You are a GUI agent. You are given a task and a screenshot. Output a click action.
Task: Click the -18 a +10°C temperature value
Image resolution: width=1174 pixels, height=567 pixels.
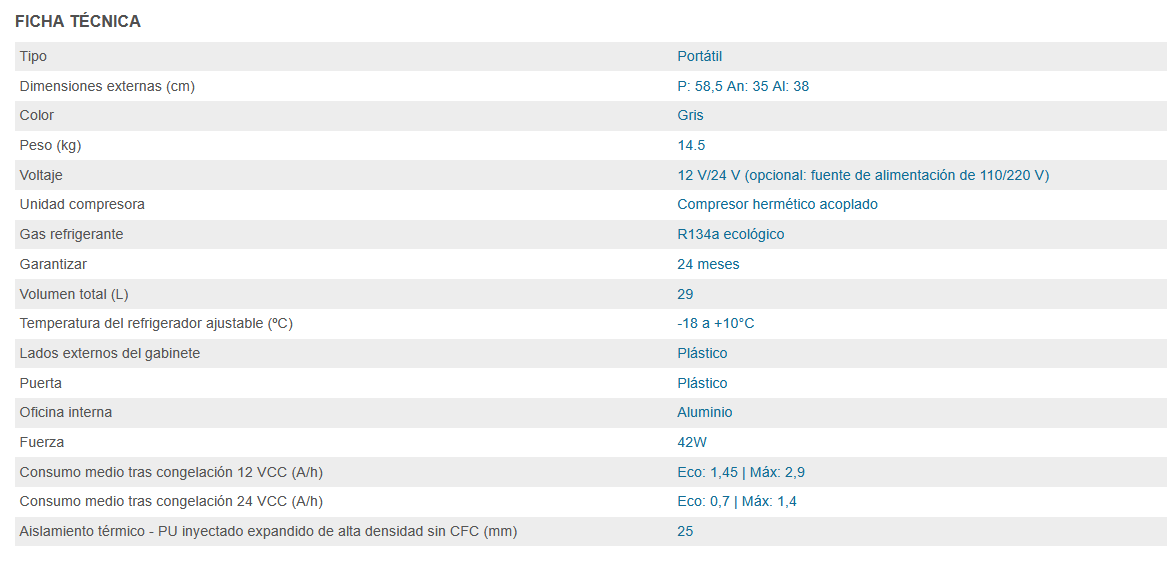pyautogui.click(x=715, y=323)
